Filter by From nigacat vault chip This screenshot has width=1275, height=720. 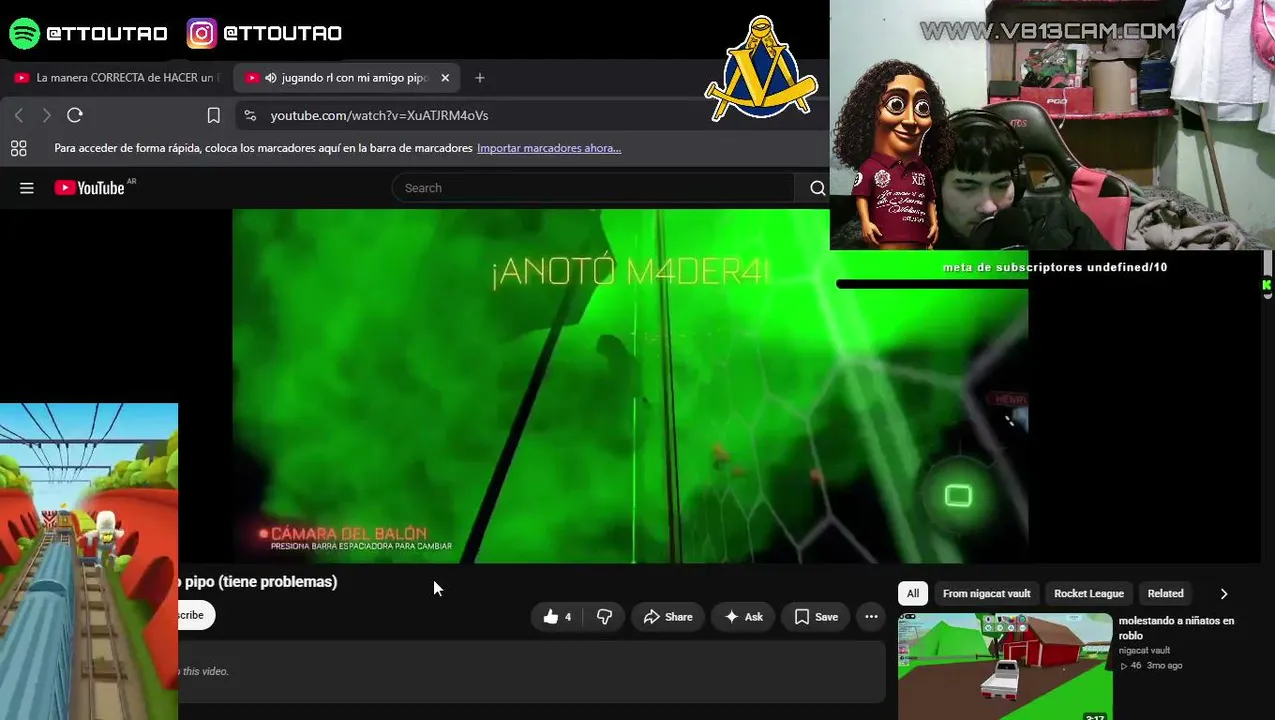tap(986, 594)
